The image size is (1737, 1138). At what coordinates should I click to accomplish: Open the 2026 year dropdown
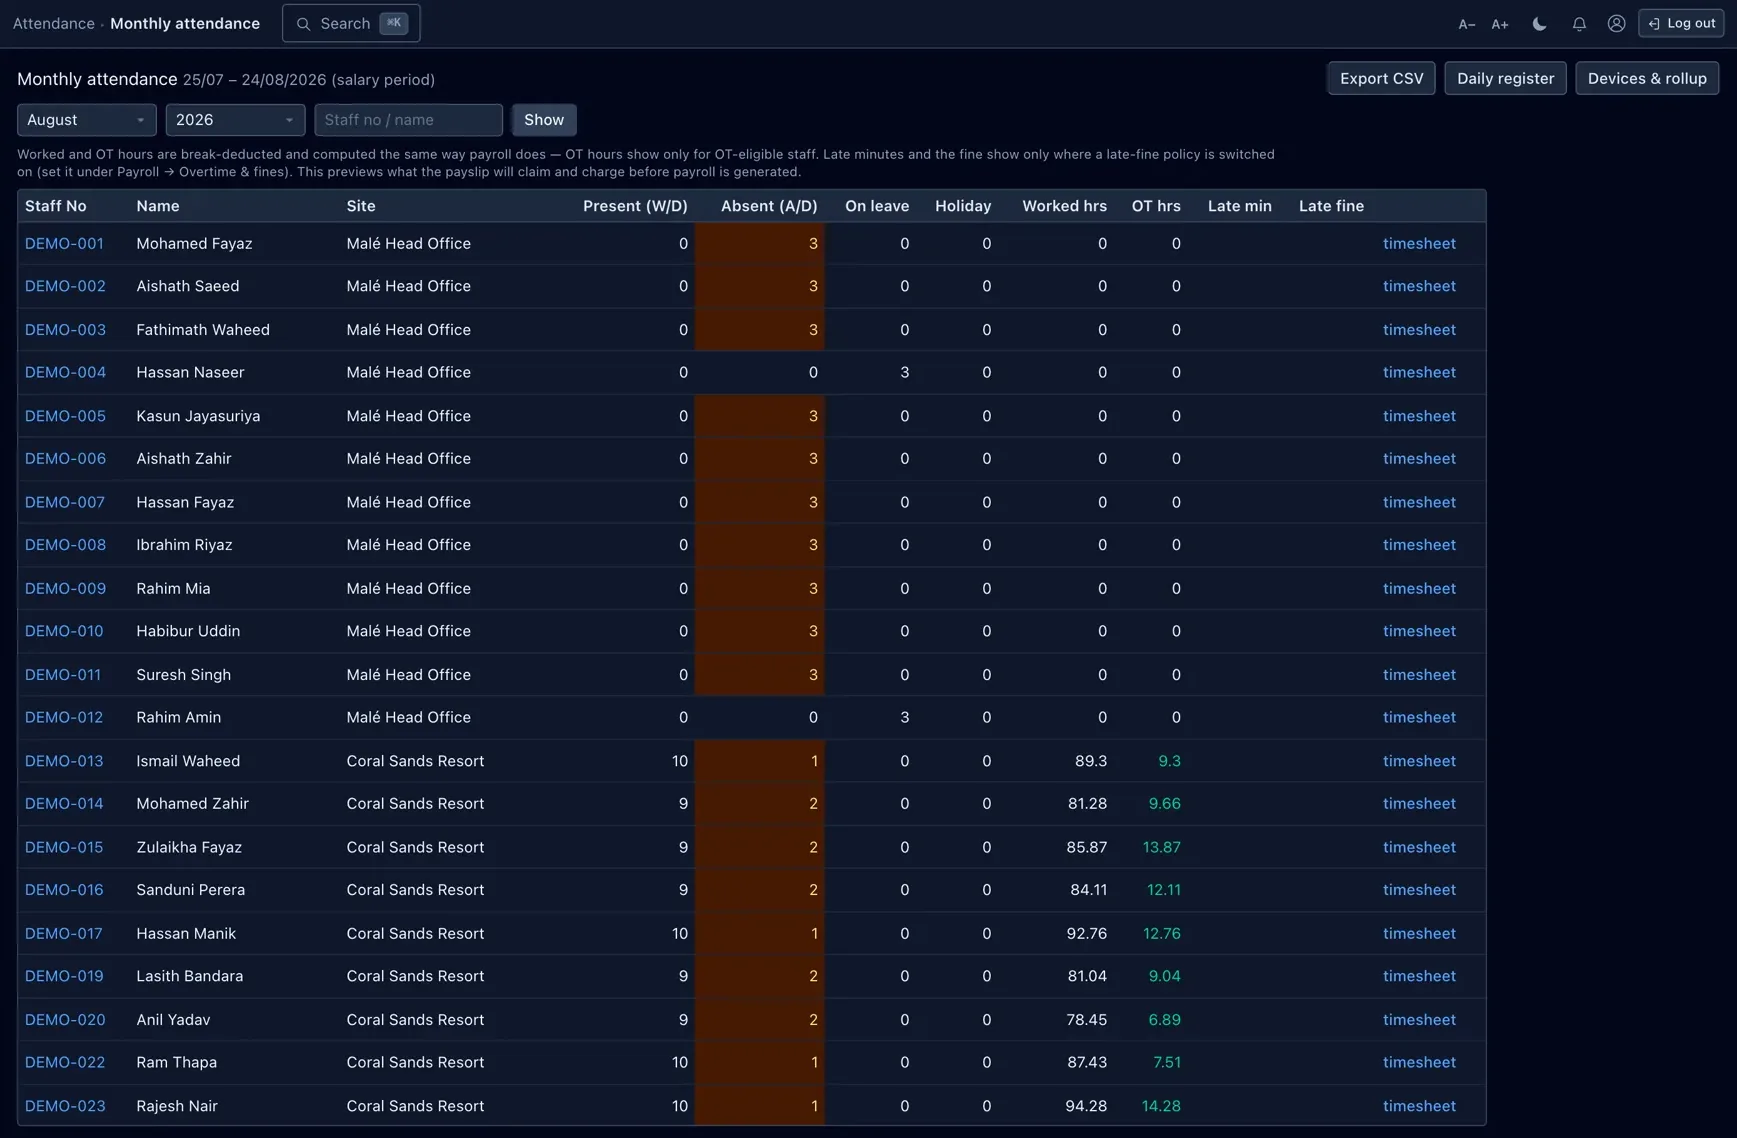[x=235, y=120]
